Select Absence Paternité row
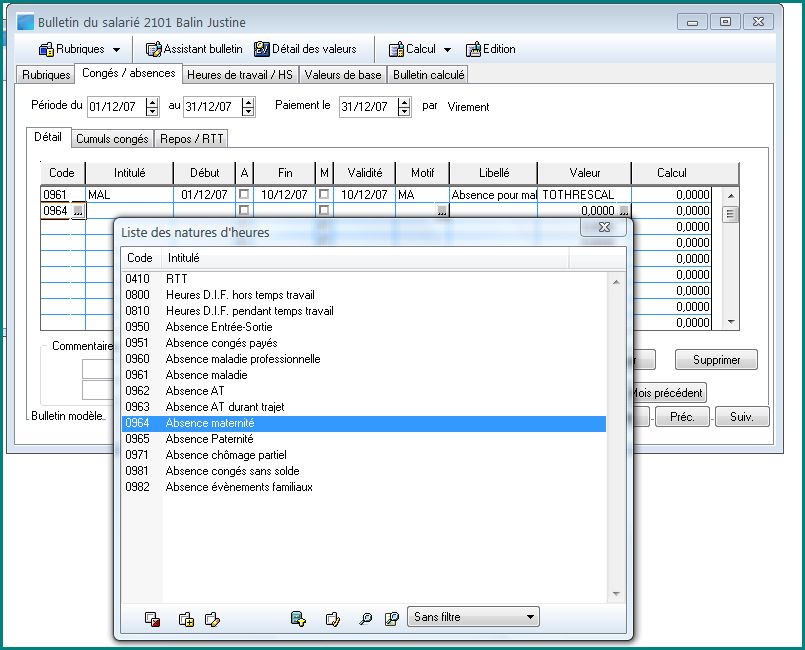 tap(364, 439)
